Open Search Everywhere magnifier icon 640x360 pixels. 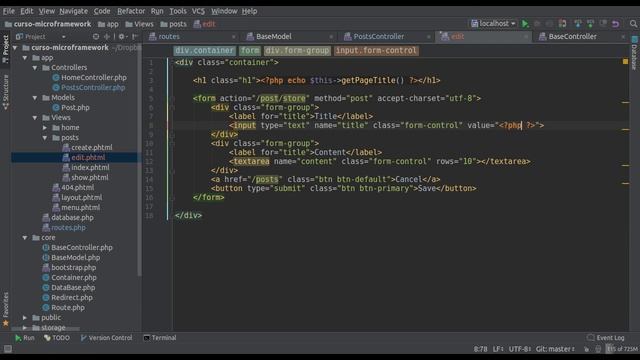coord(633,24)
